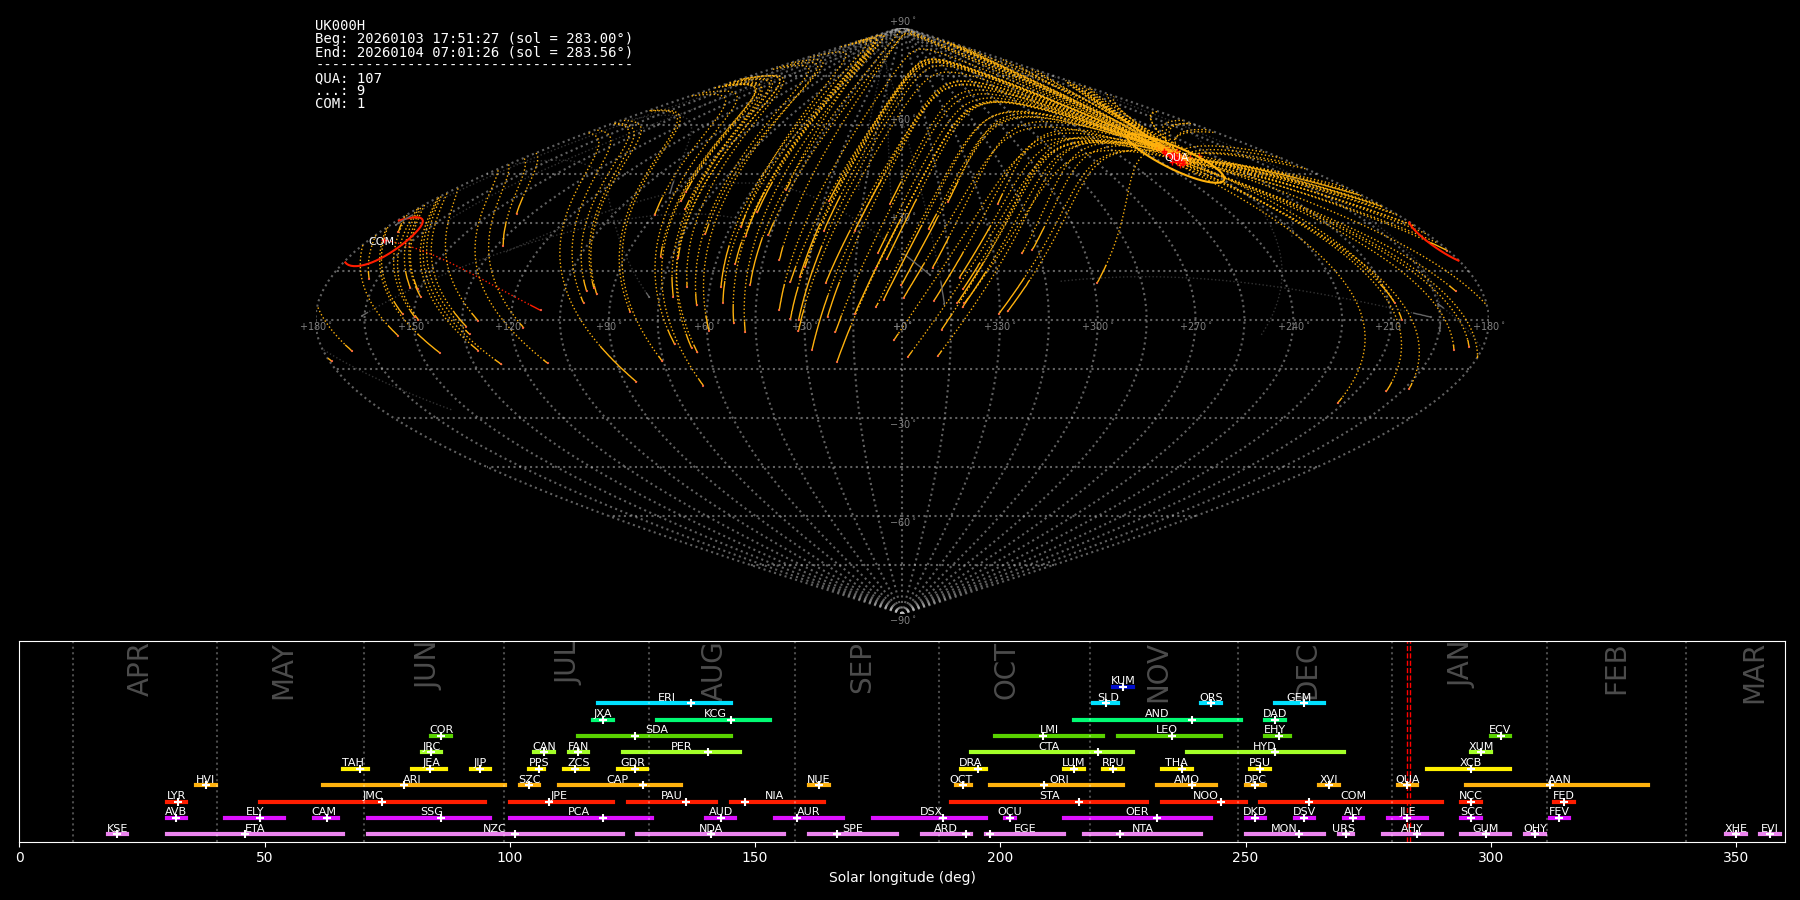Click the SDA shower label in timeline
This screenshot has width=1800, height=900.
(x=656, y=730)
